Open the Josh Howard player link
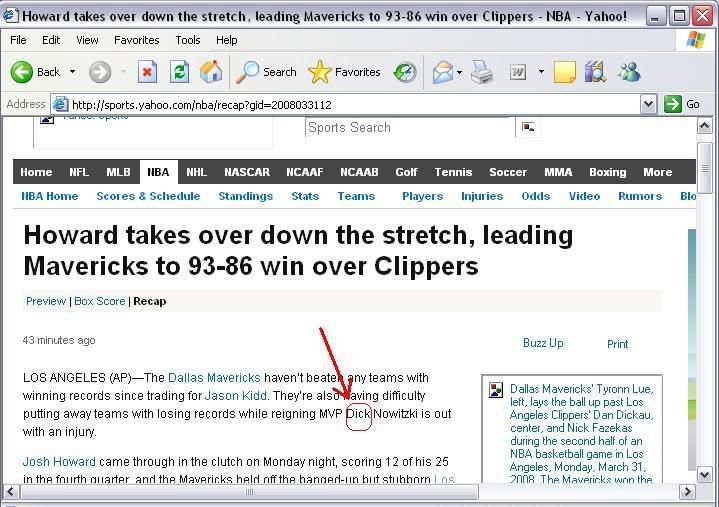The width and height of the screenshot is (719, 507). click(x=59, y=462)
